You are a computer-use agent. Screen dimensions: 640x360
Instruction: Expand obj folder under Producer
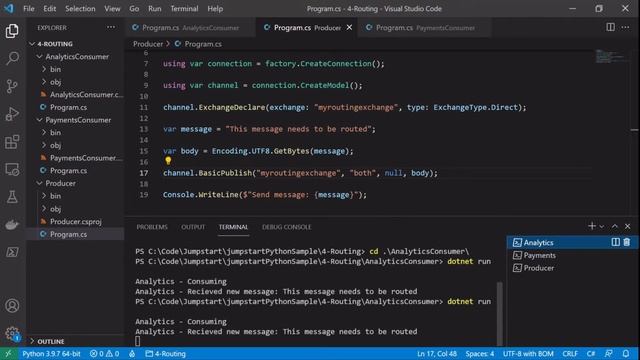pos(76,209)
